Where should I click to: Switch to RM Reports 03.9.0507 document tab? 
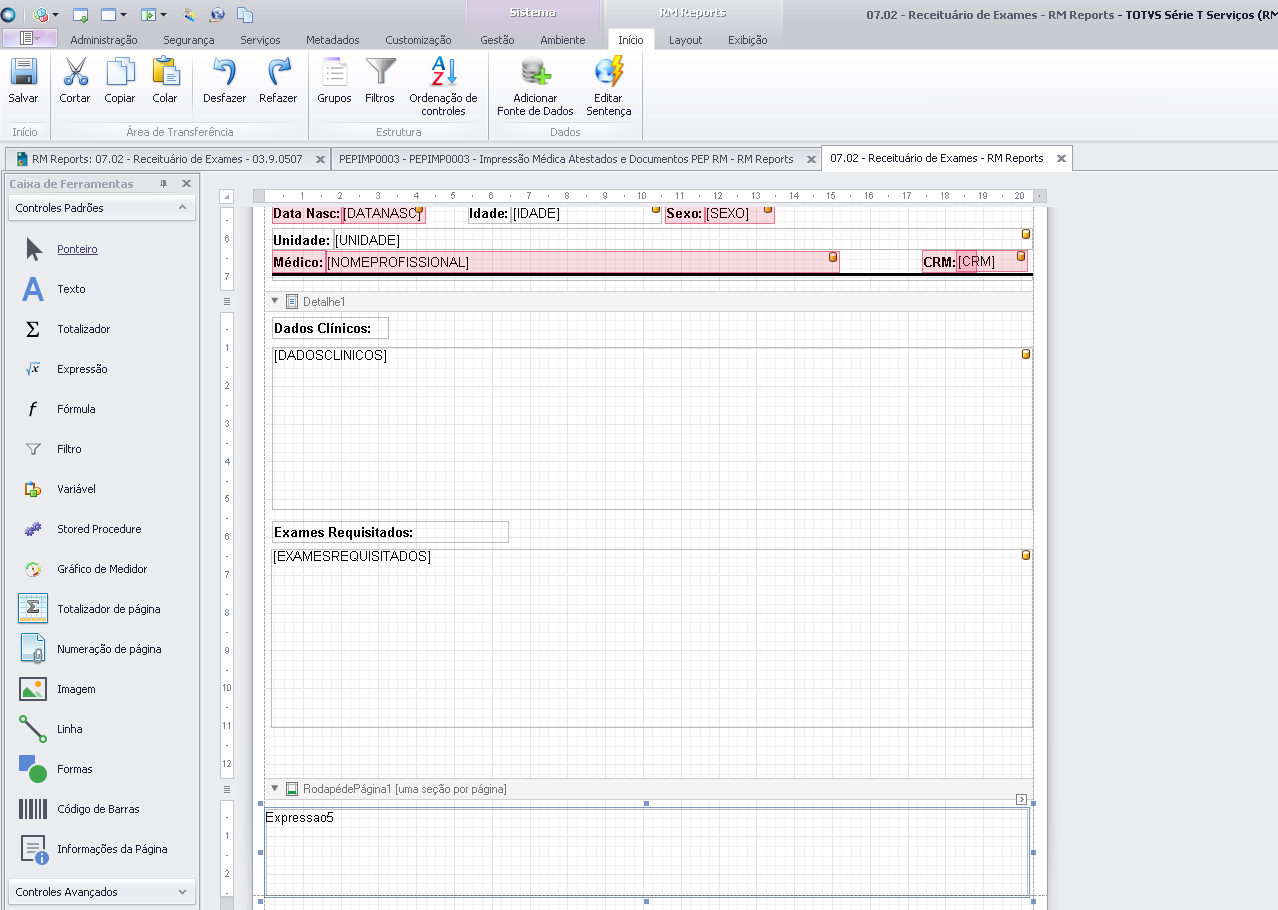pos(167,159)
